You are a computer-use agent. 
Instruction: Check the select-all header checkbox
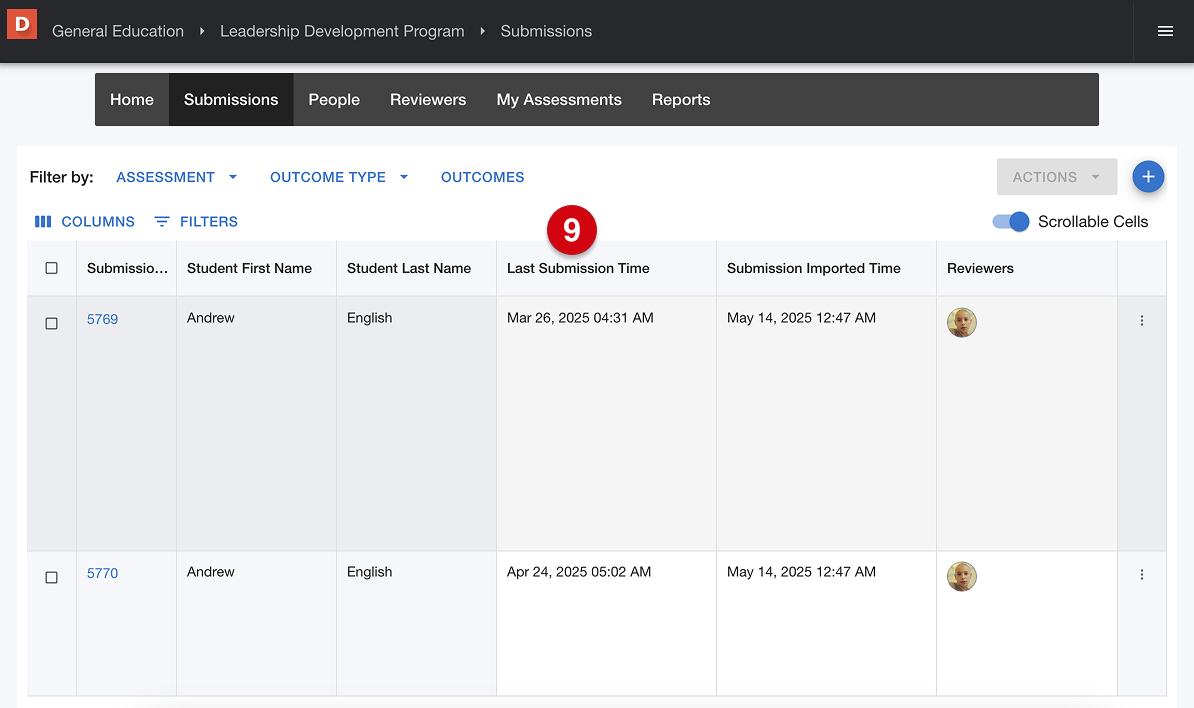click(x=51, y=268)
